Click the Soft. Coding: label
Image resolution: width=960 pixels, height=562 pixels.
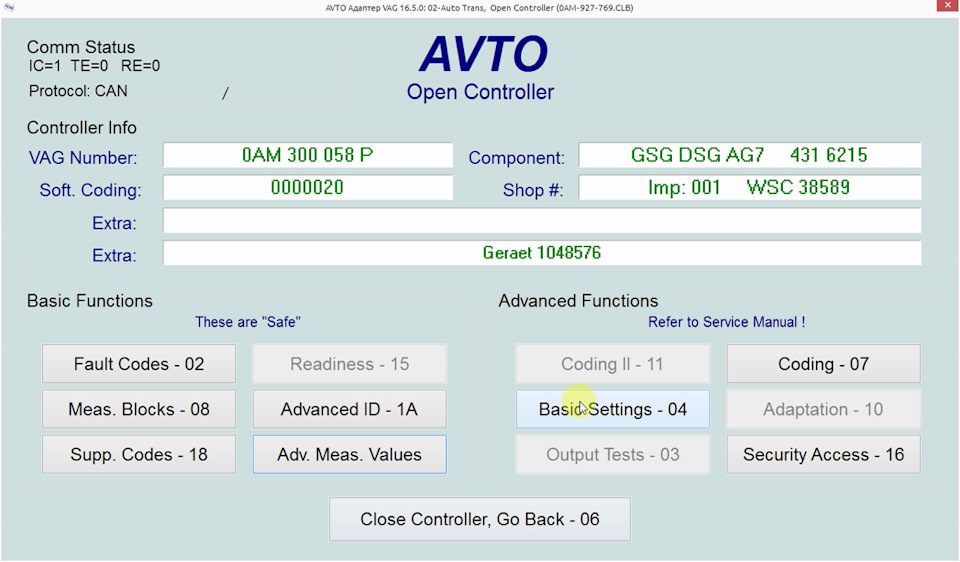pos(90,190)
